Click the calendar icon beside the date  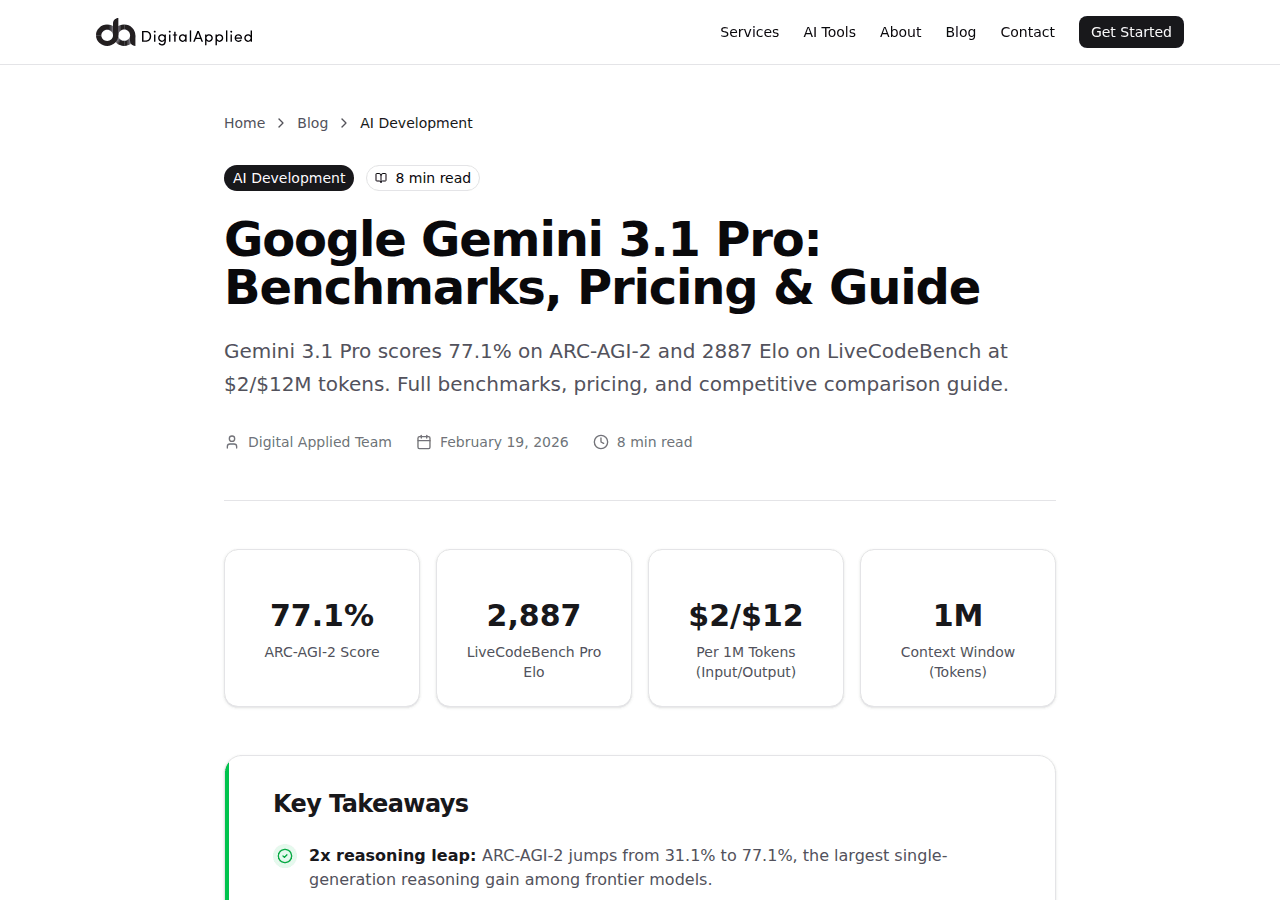point(423,441)
